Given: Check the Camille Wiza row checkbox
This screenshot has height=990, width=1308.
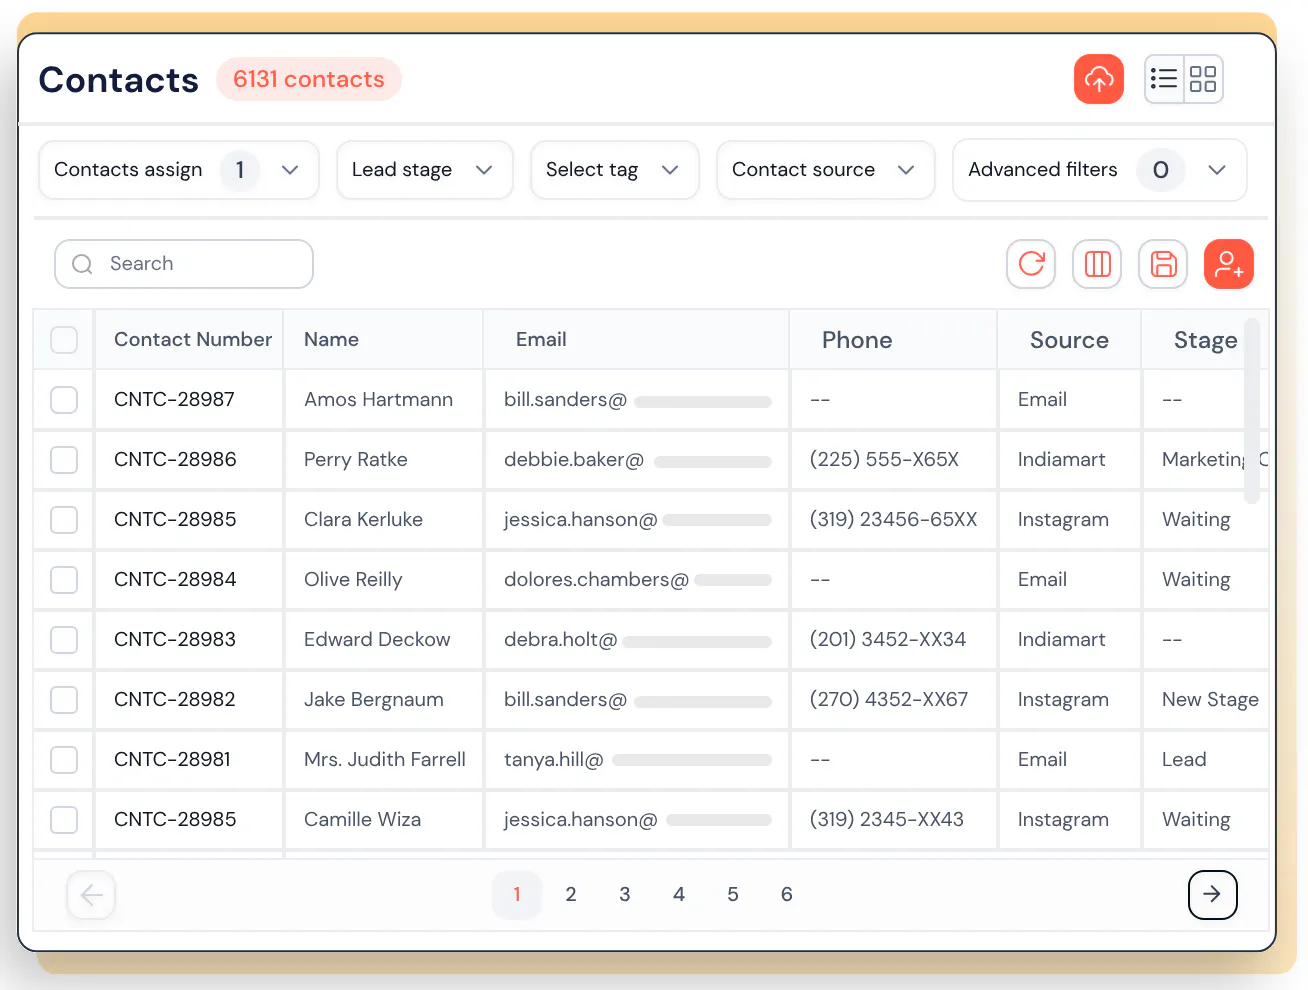Looking at the screenshot, I should [64, 820].
